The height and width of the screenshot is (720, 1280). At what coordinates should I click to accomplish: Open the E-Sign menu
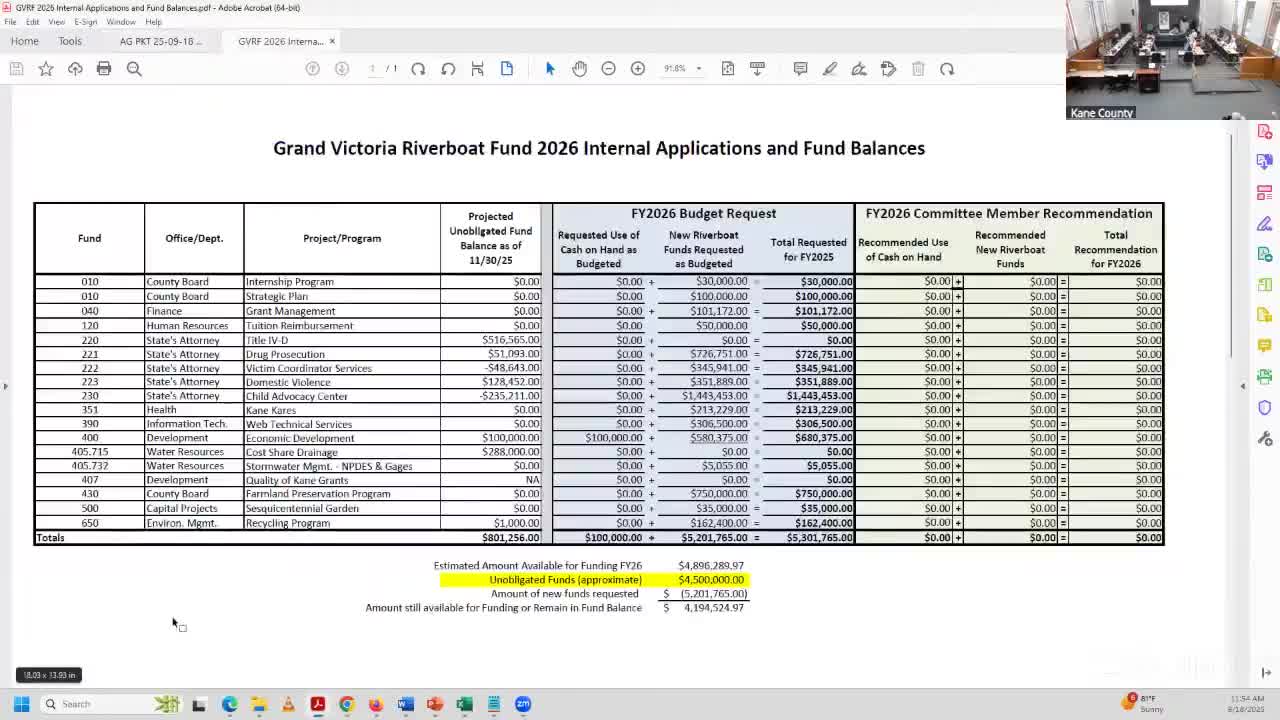click(x=84, y=21)
